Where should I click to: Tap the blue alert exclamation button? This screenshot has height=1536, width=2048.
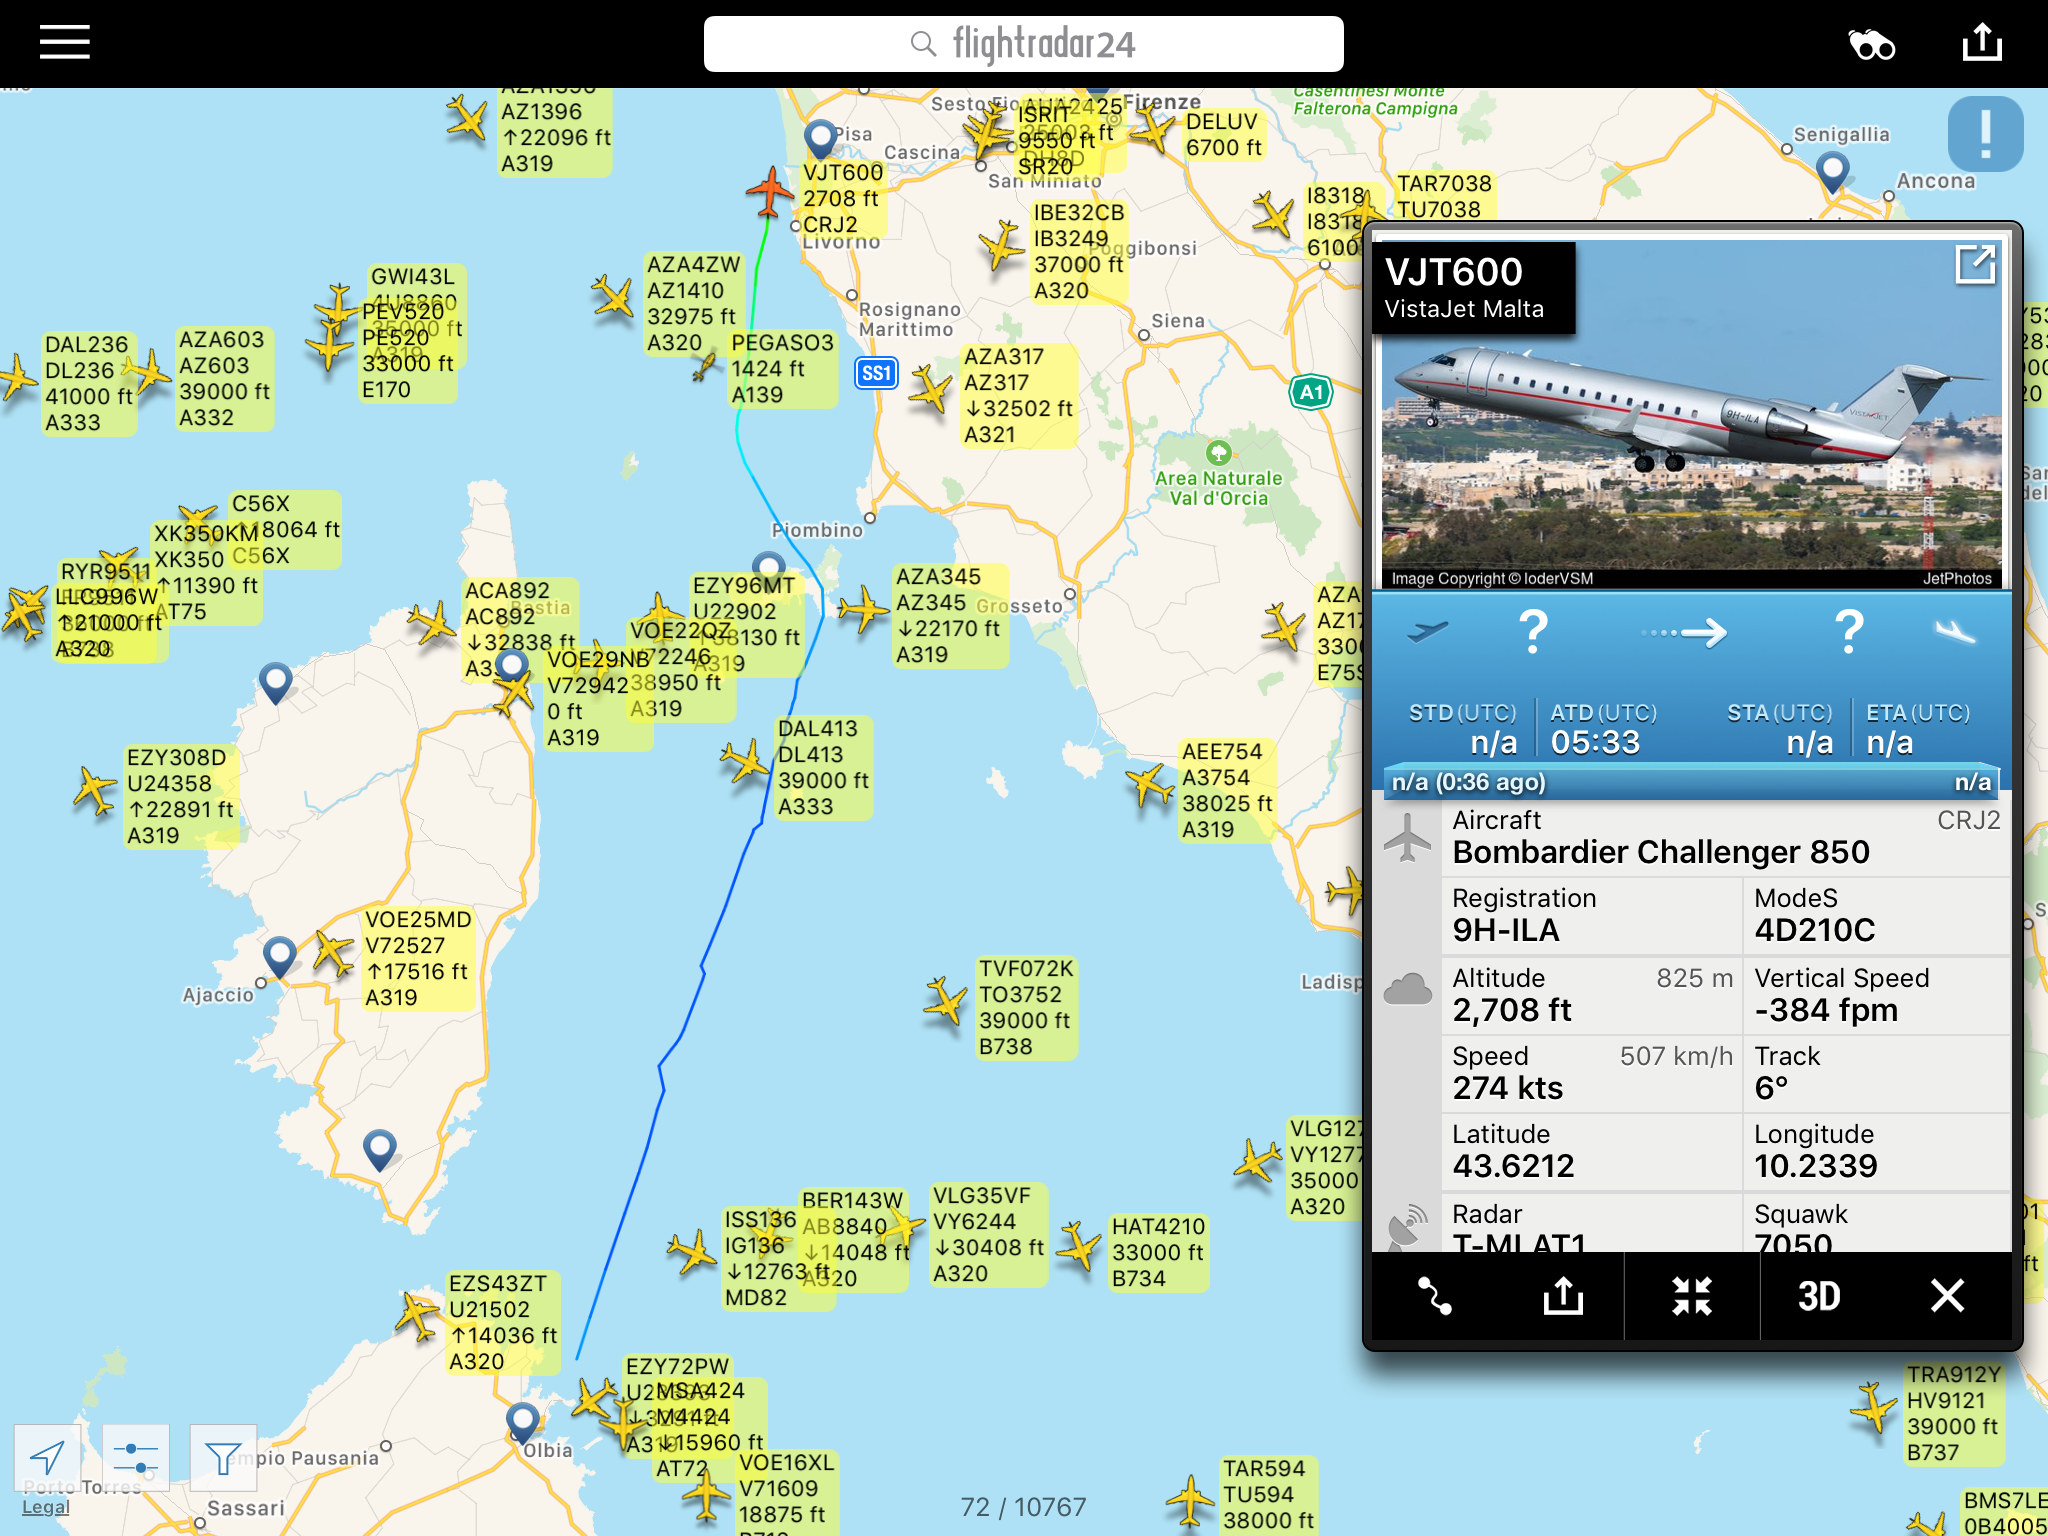[x=1985, y=134]
